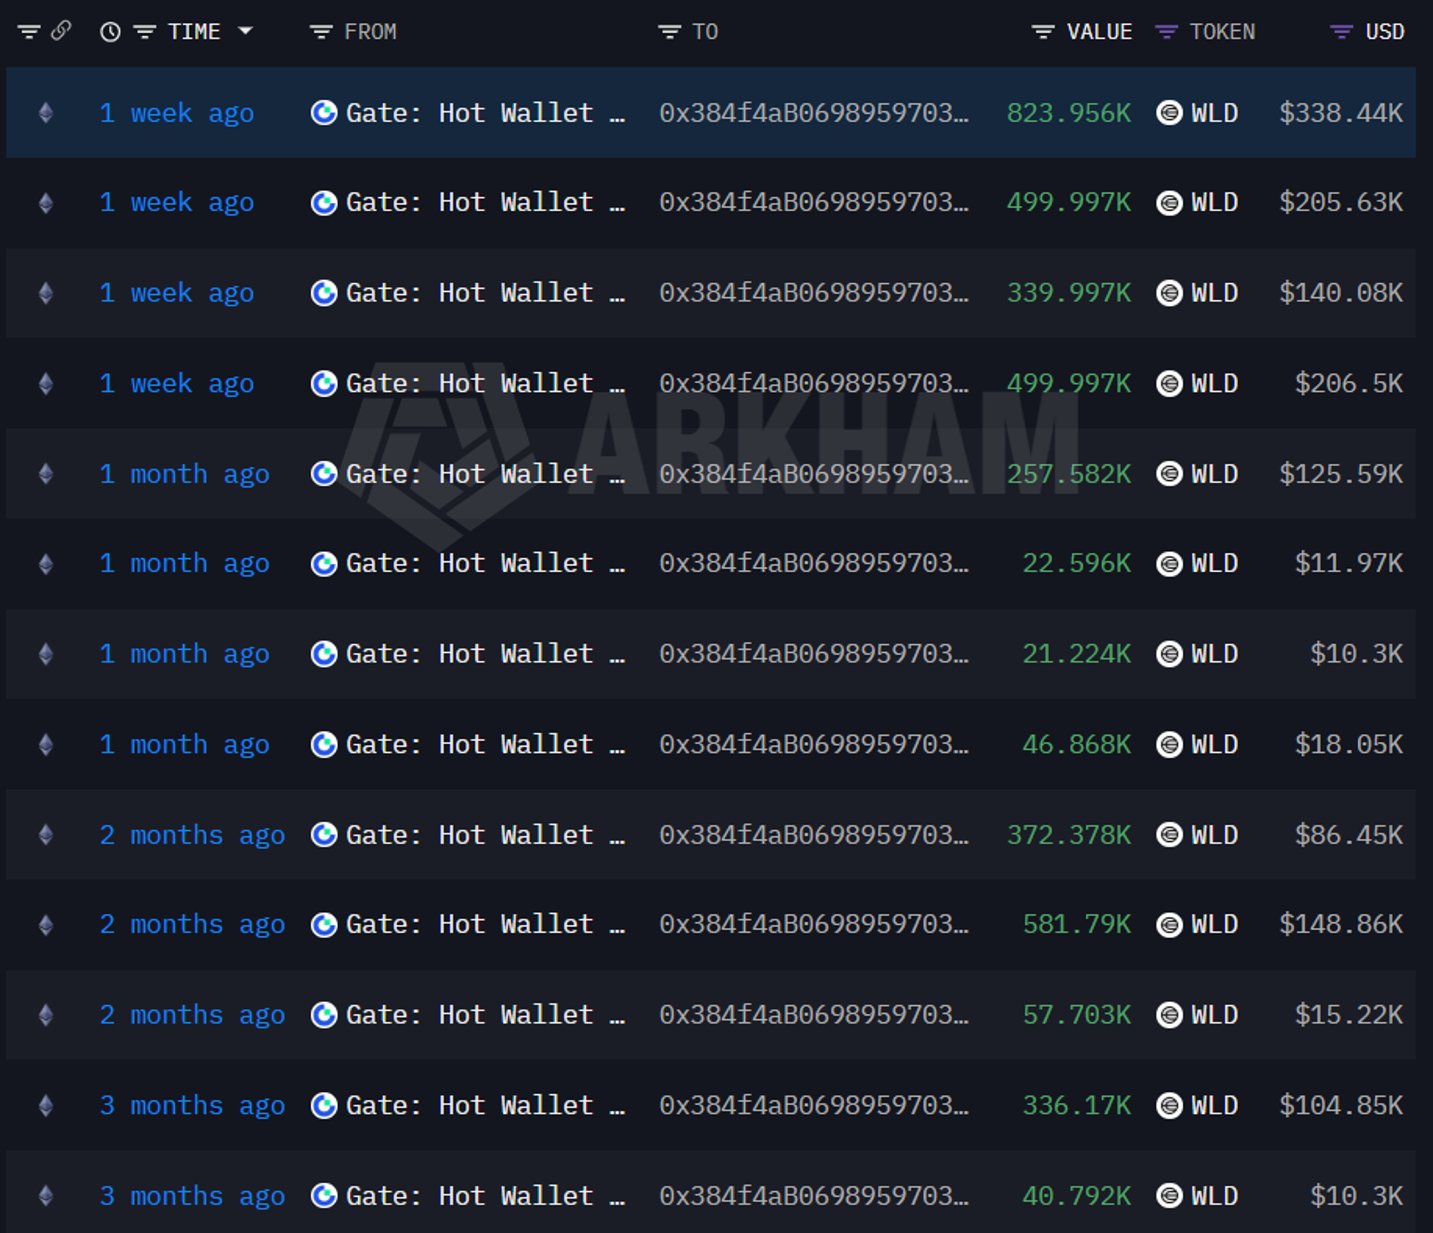Open Gate: Hot Wallet in the $206.5K row
This screenshot has height=1233, width=1433.
485,384
